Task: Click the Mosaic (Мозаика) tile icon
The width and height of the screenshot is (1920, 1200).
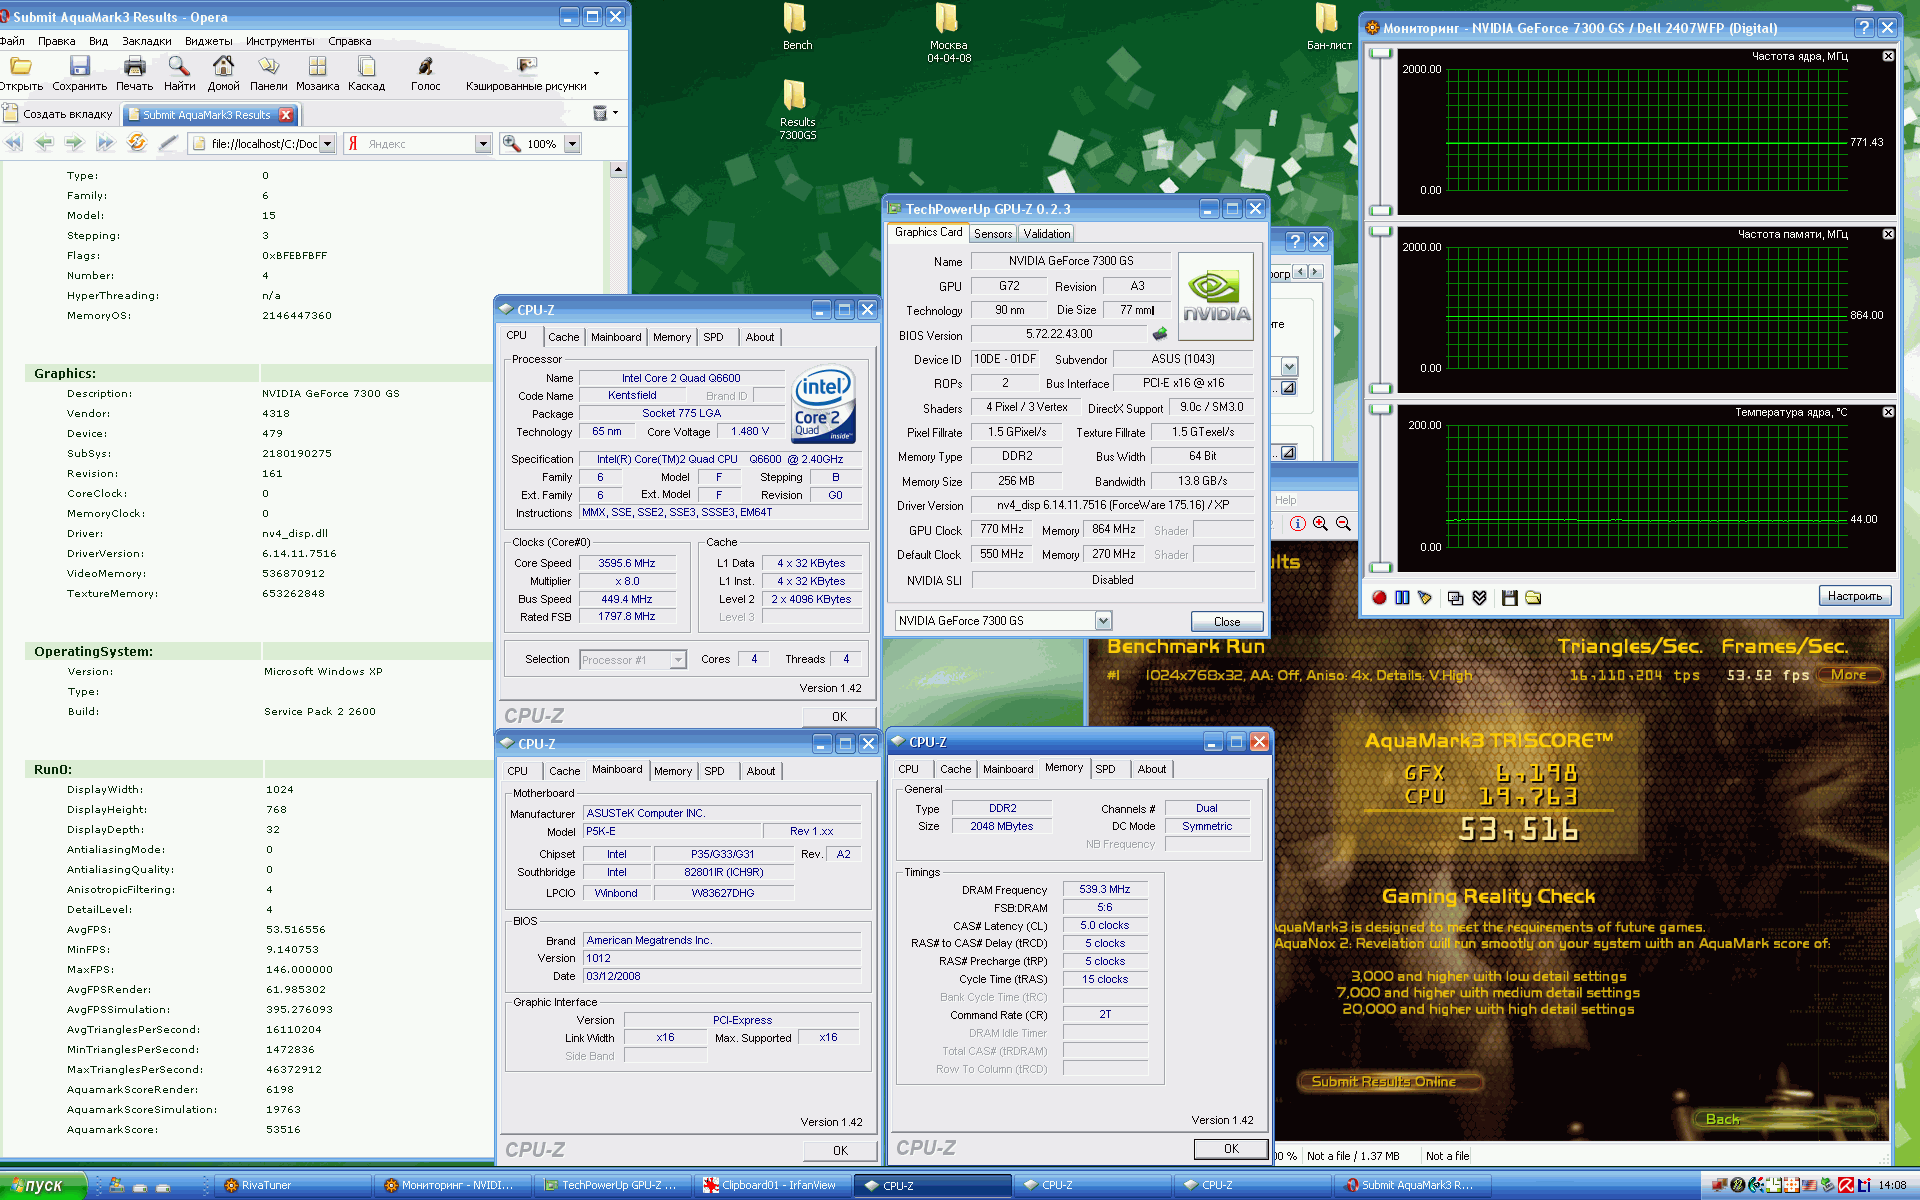Action: click(317, 66)
